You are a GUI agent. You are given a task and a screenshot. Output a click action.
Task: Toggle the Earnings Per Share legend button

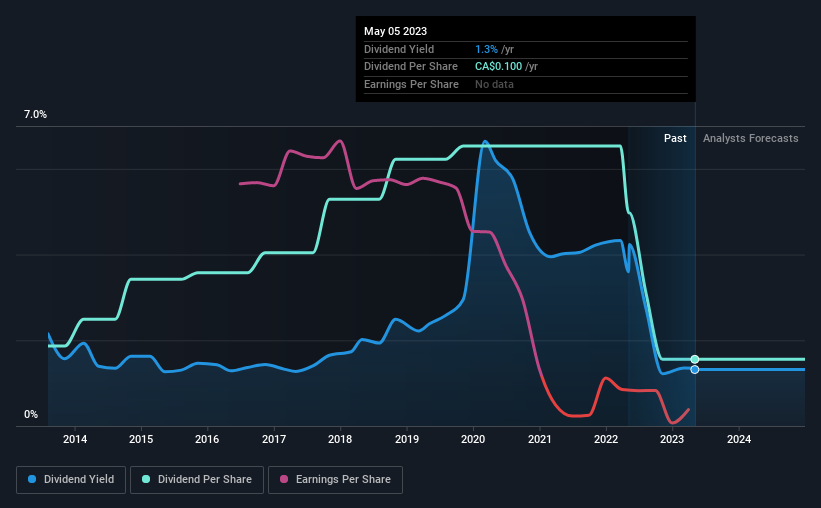coord(335,480)
